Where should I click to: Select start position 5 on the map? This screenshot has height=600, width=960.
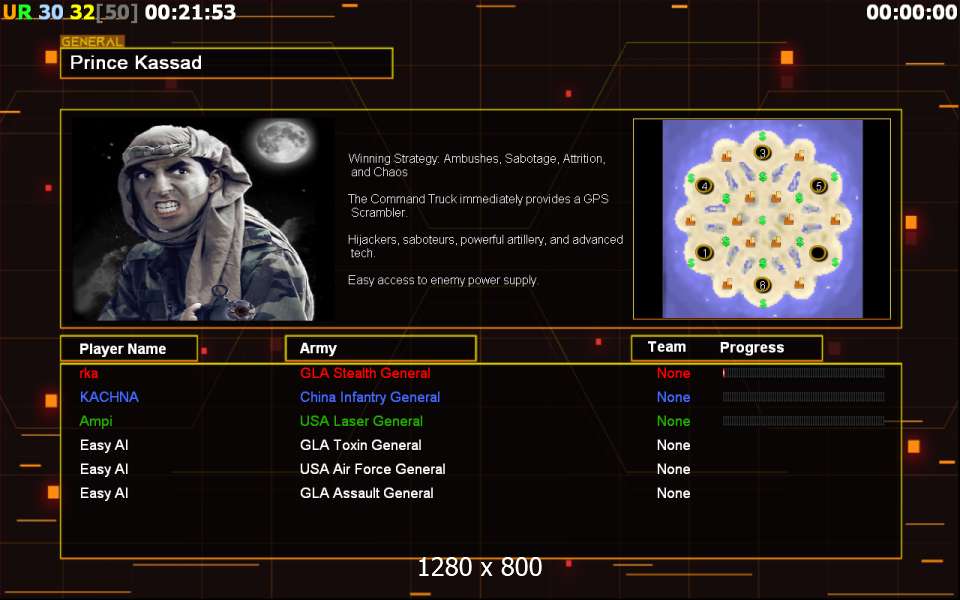[x=819, y=186]
